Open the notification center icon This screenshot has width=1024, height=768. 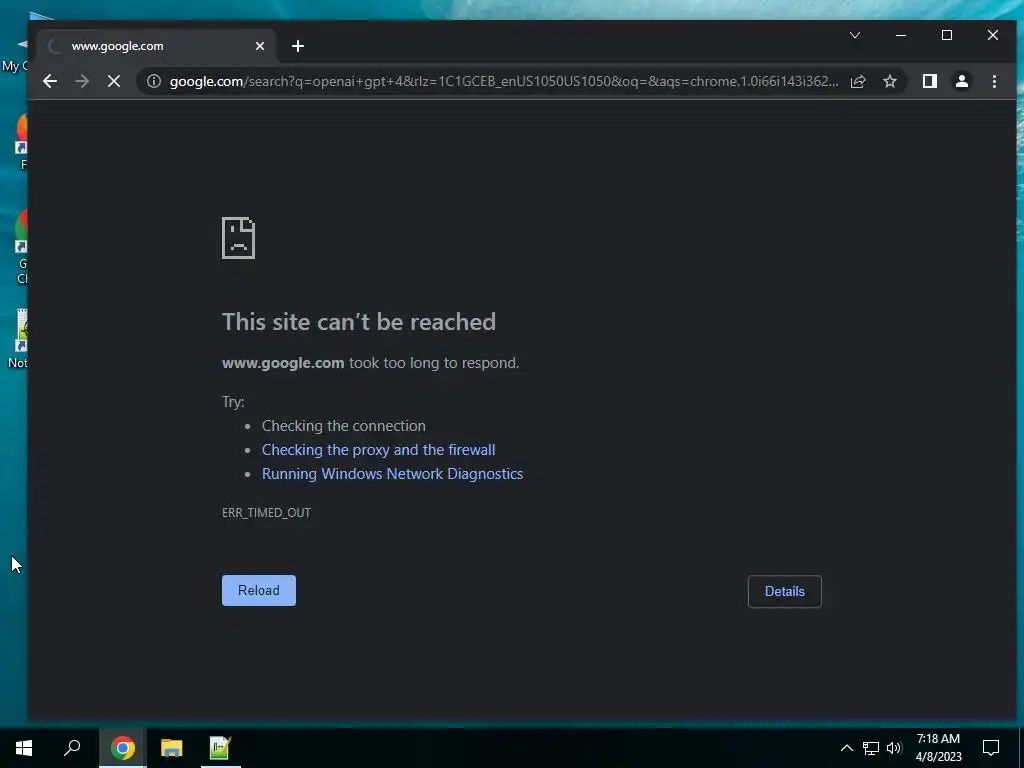(x=991, y=748)
